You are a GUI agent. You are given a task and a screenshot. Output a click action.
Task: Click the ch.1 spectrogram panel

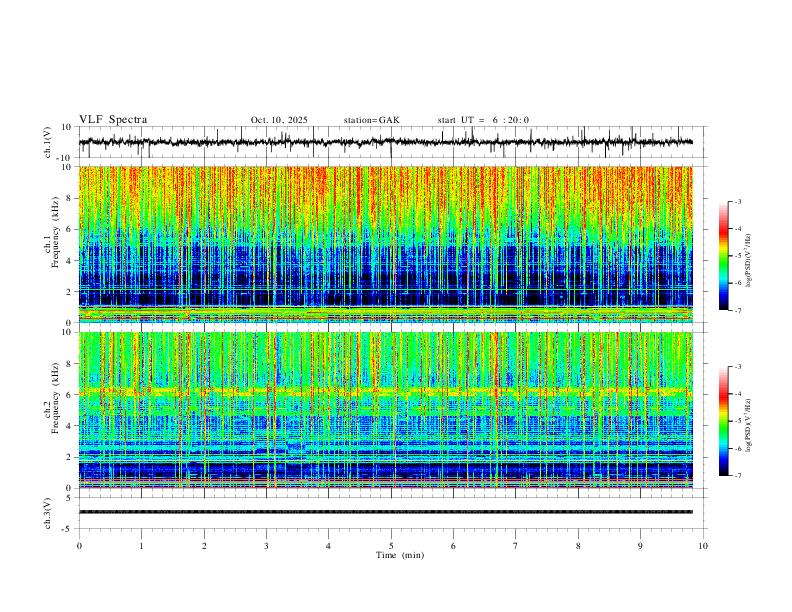386,244
